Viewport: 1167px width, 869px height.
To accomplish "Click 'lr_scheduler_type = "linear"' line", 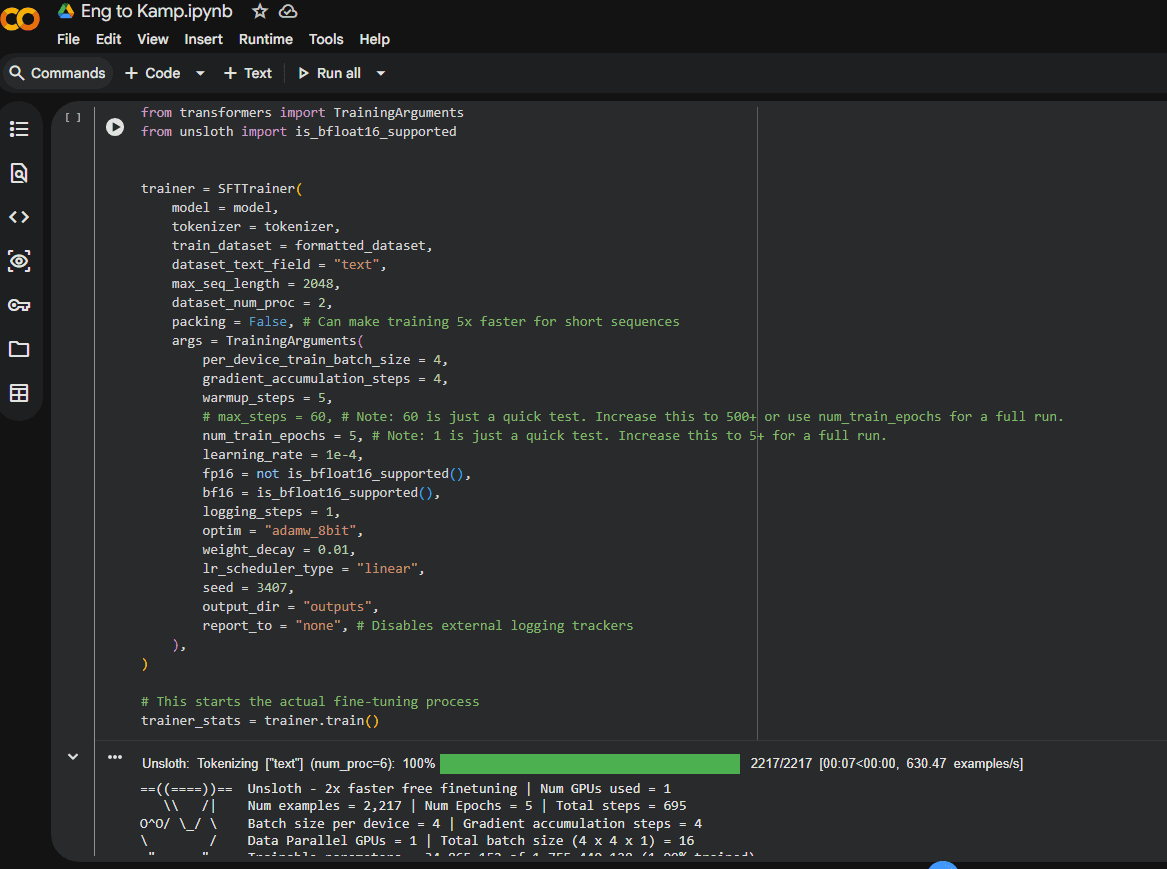I will 313,568.
